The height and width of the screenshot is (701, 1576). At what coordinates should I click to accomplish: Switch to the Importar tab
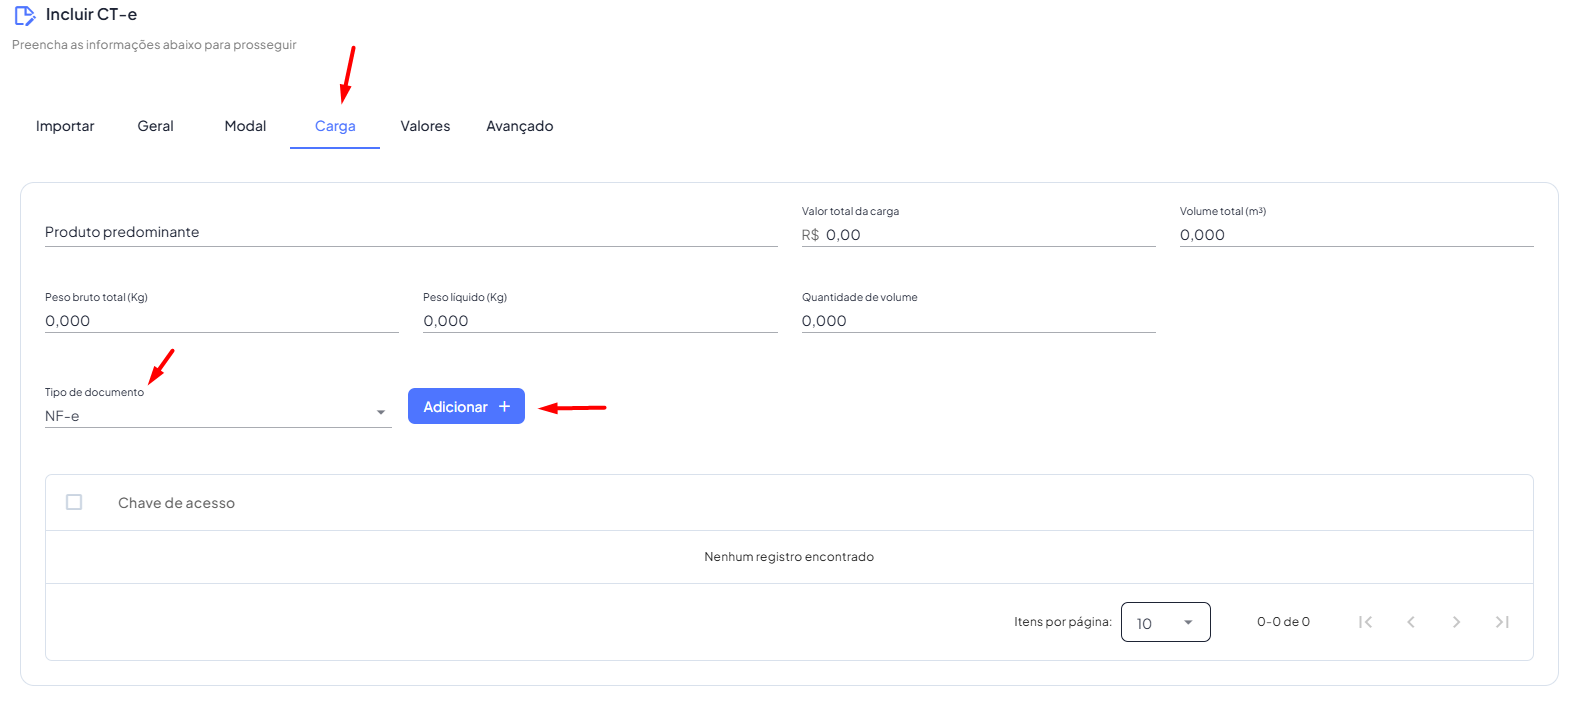coord(65,126)
